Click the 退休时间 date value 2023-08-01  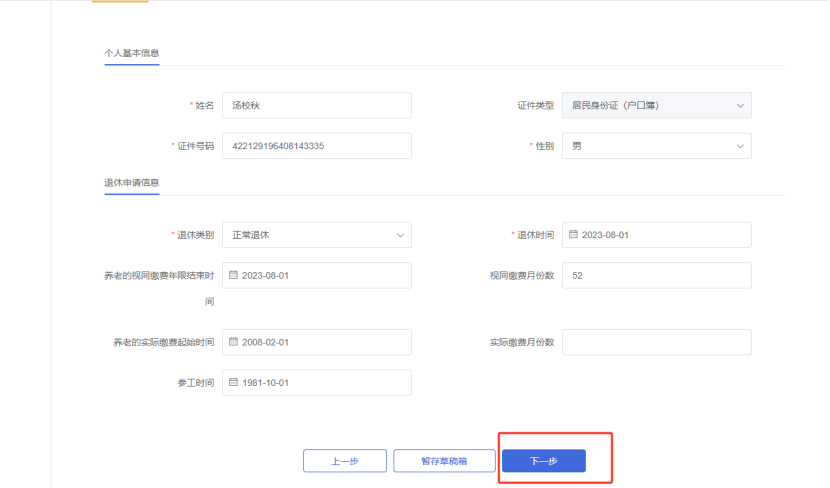[605, 235]
